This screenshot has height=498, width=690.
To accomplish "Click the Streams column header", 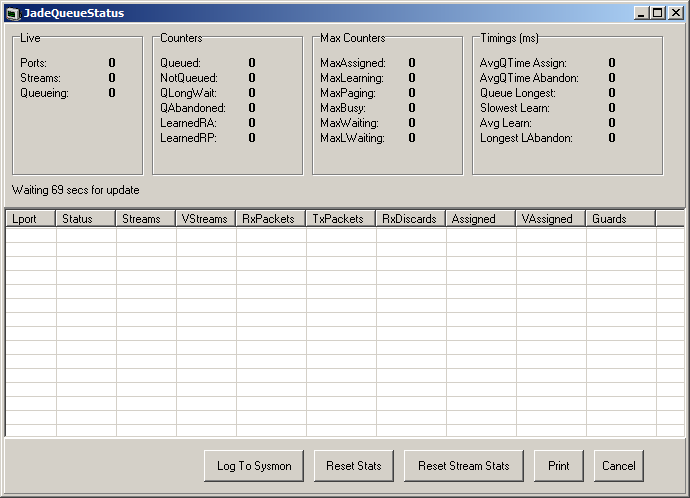I will pos(146,219).
